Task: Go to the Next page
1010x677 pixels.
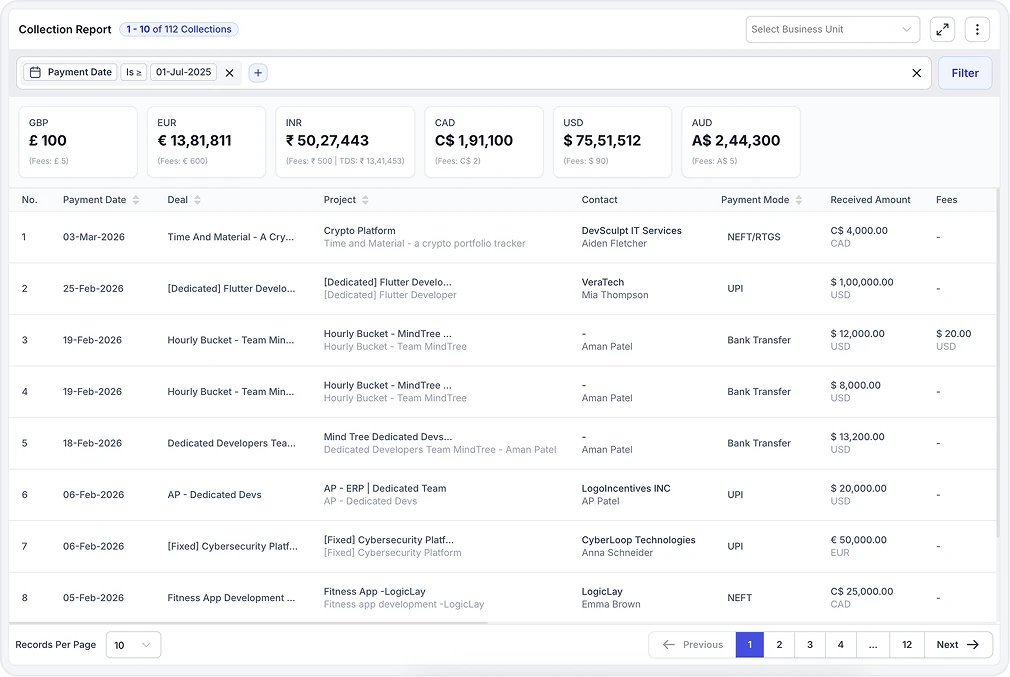Action: coord(958,645)
